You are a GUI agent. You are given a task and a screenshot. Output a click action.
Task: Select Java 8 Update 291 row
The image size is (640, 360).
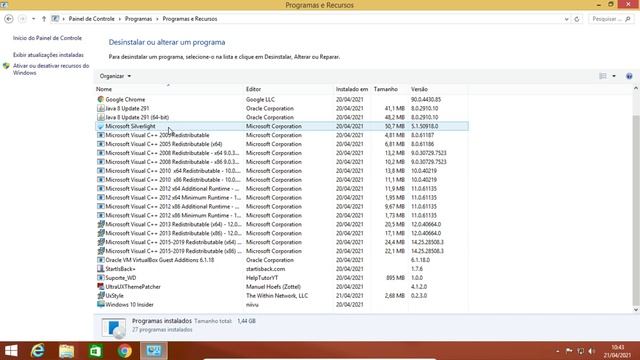coord(282,108)
